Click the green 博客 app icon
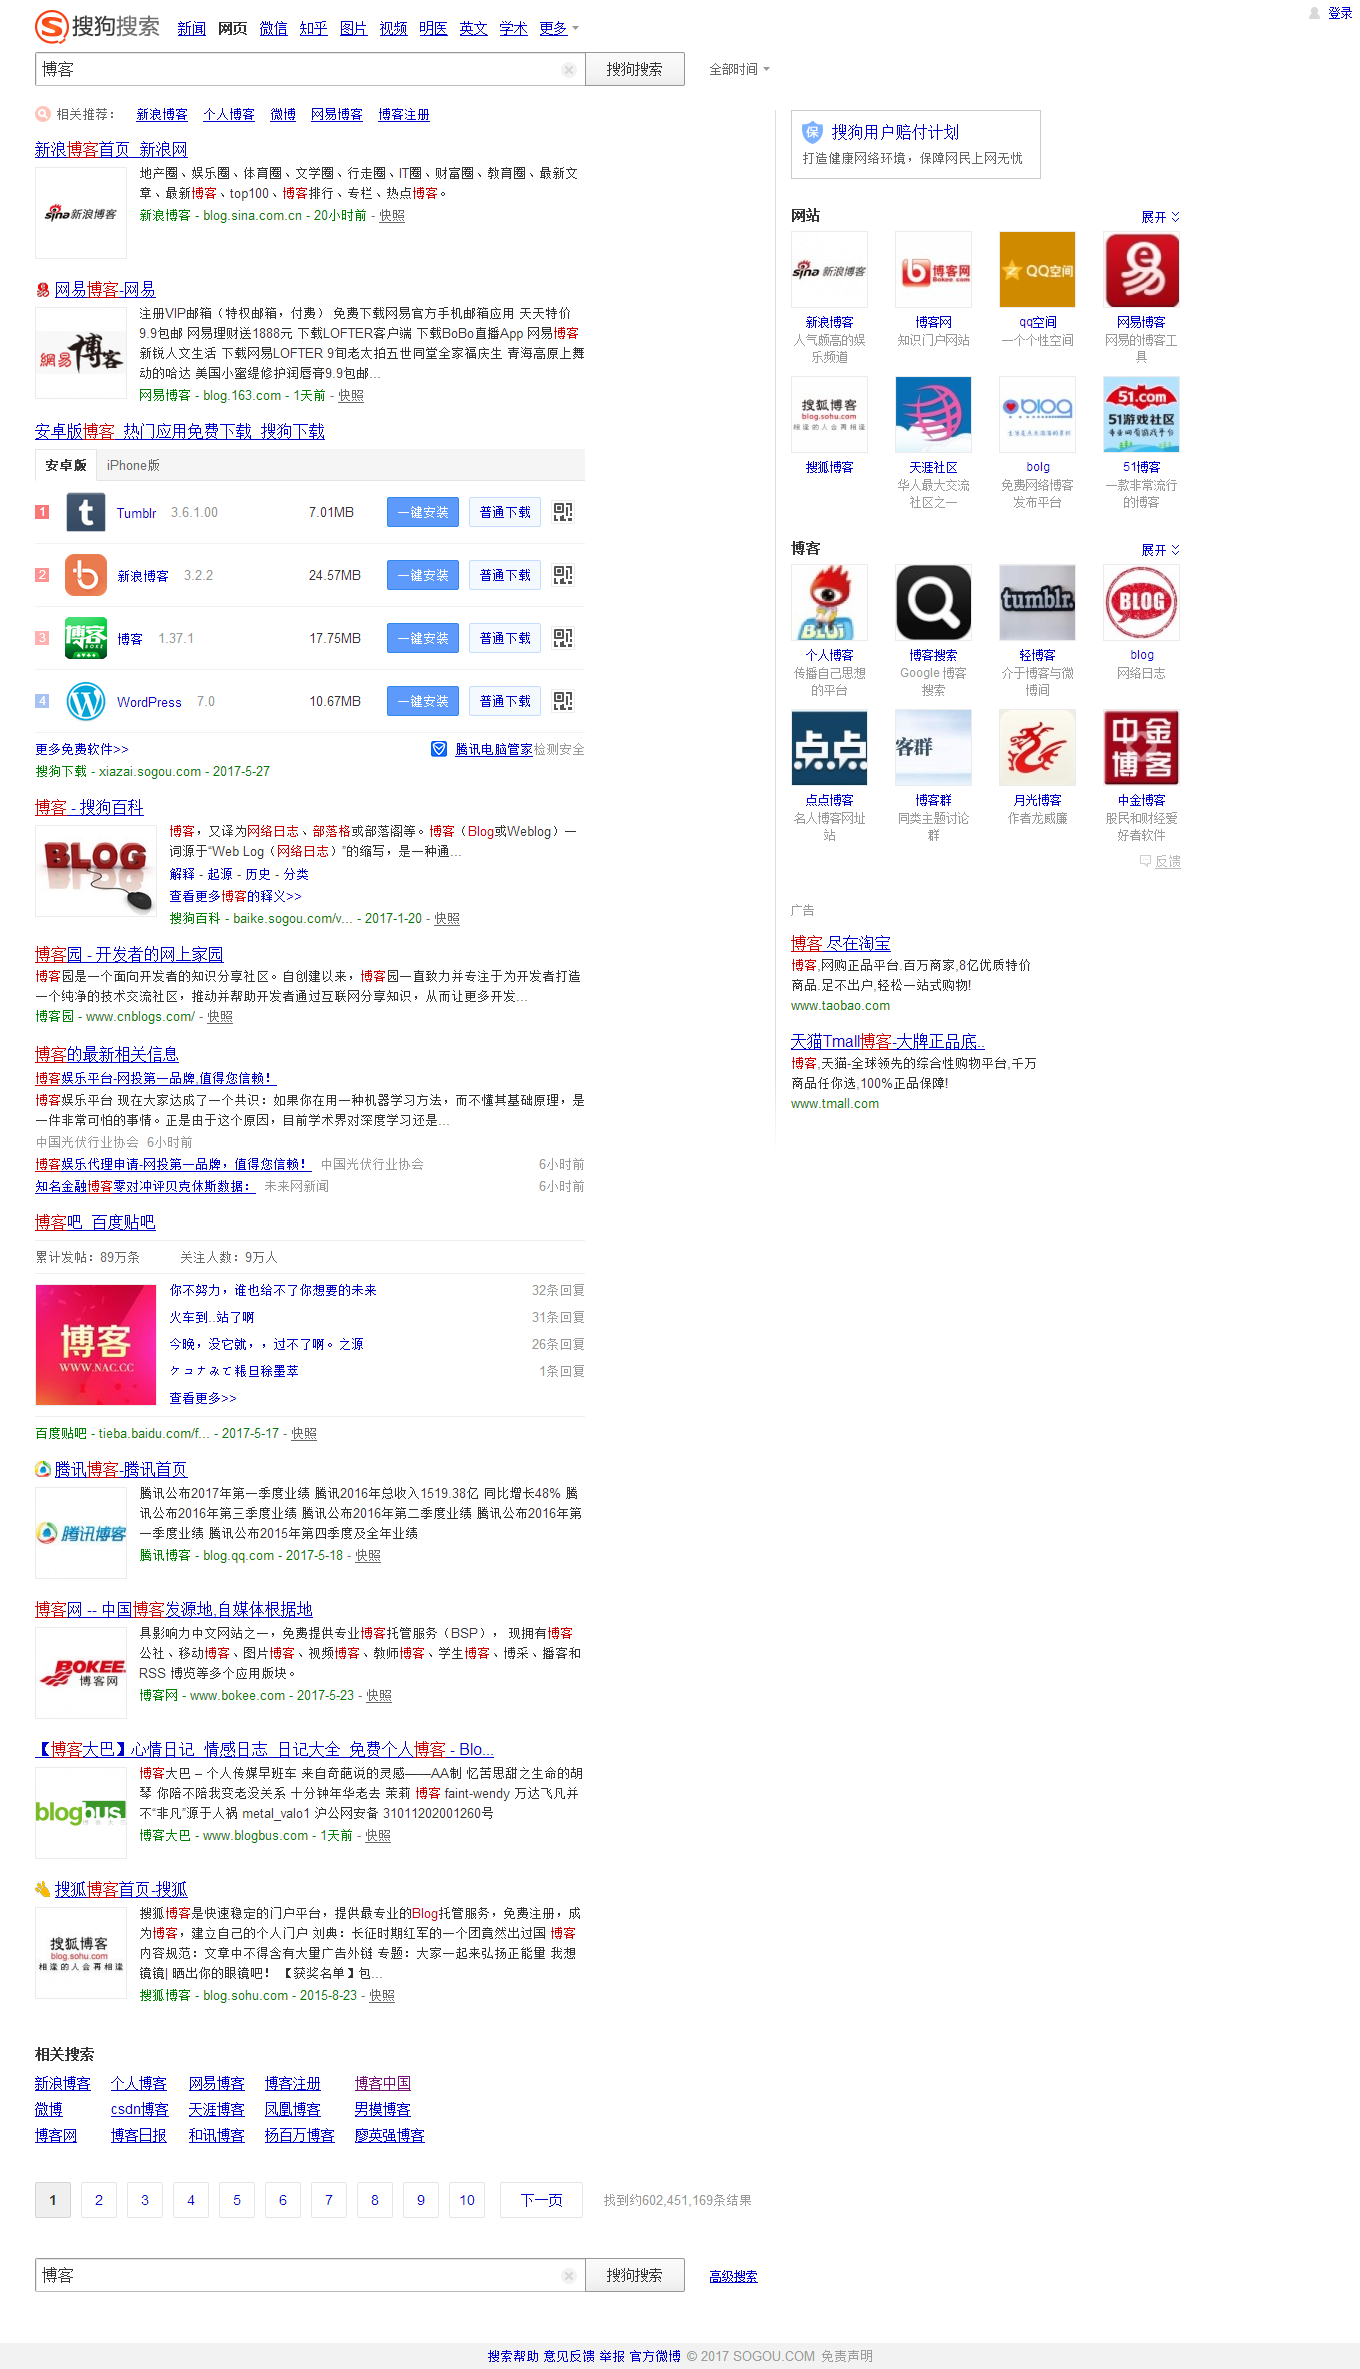The image size is (1360, 2369). point(86,638)
